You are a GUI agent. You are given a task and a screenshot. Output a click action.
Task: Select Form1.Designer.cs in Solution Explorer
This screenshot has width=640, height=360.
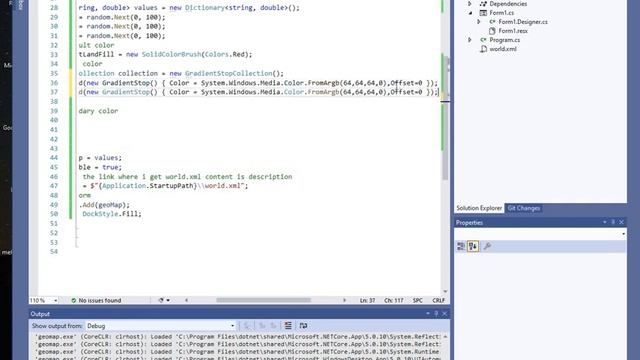523,22
